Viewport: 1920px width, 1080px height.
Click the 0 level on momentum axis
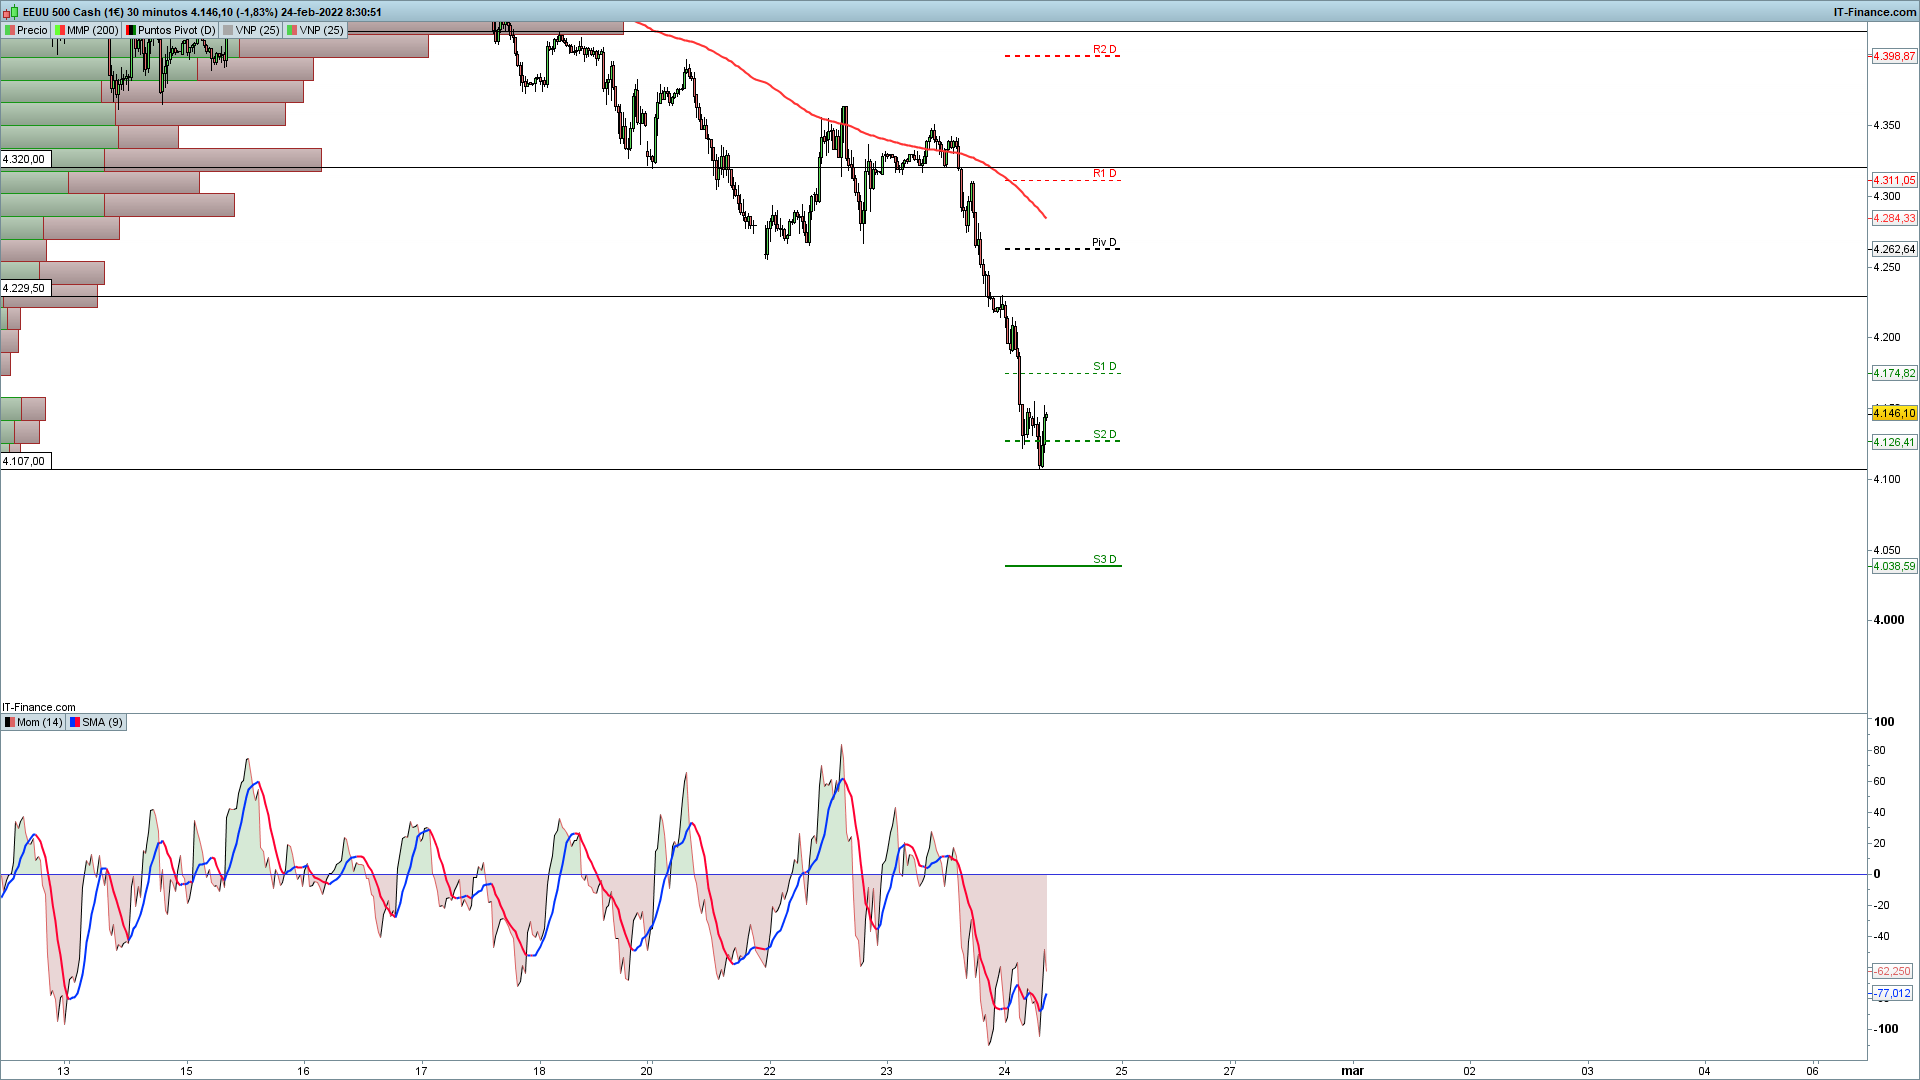click(1877, 874)
